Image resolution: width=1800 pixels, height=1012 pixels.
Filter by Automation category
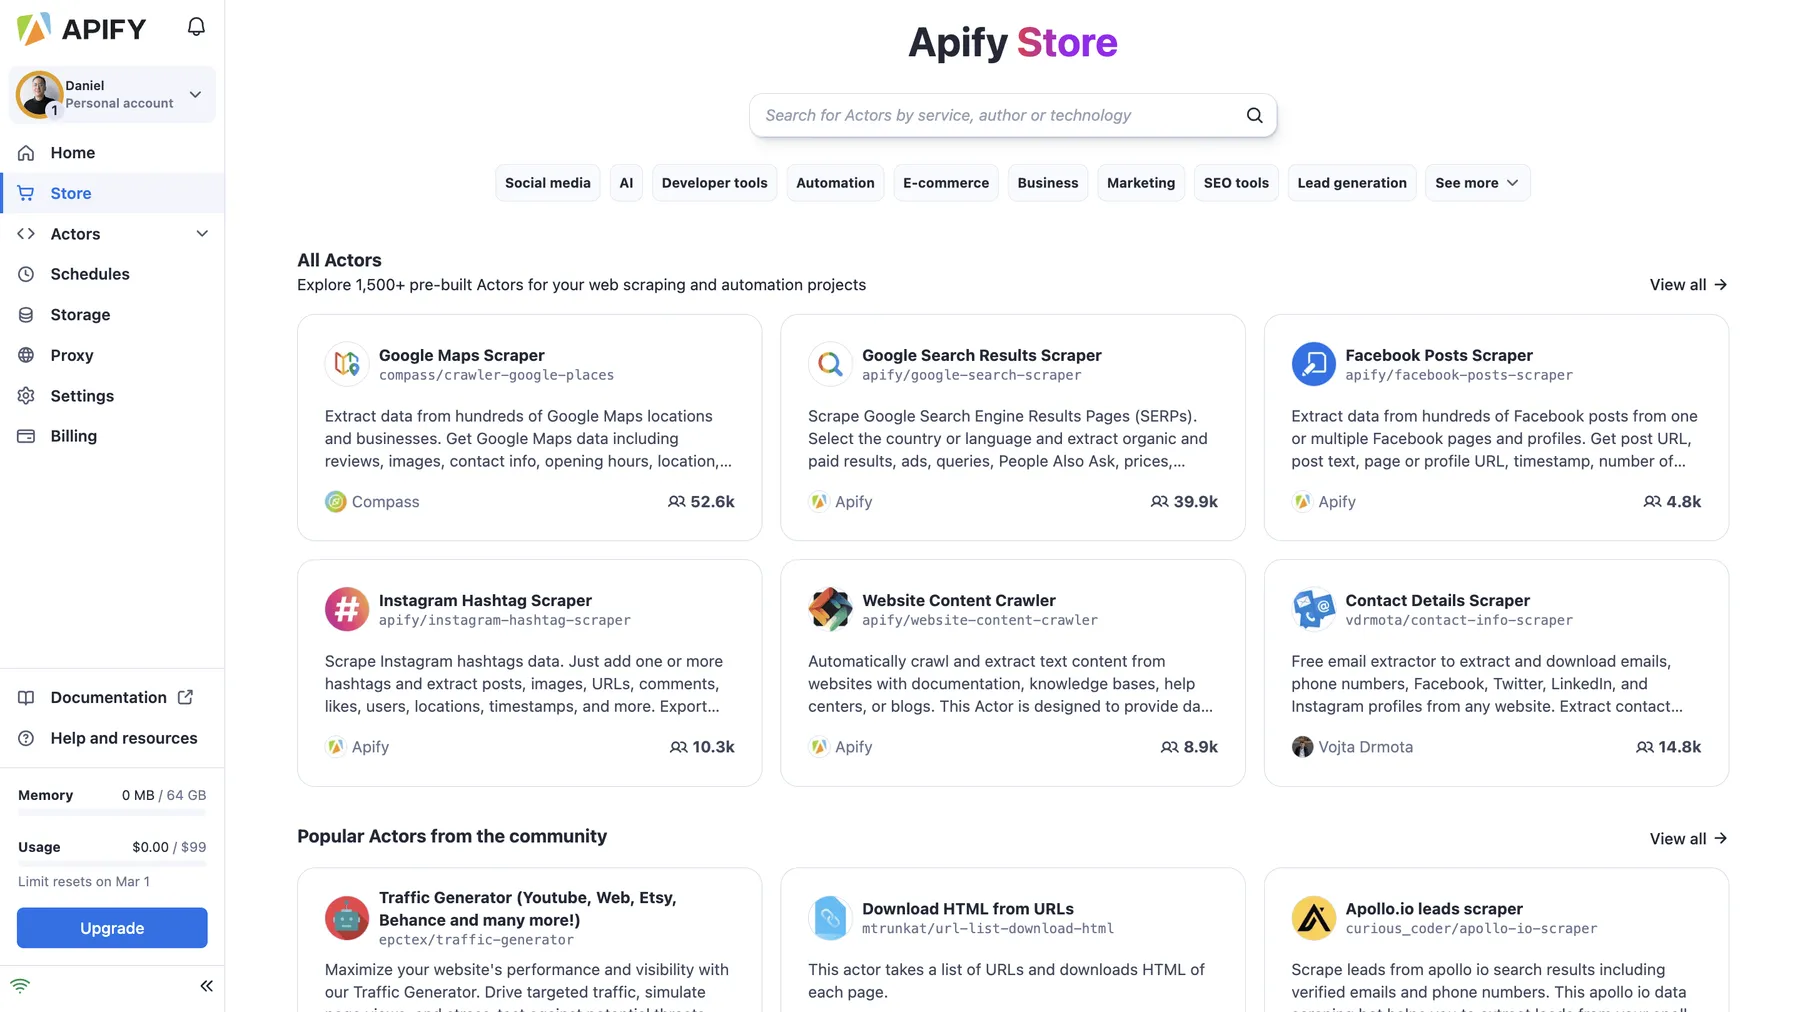coord(835,183)
